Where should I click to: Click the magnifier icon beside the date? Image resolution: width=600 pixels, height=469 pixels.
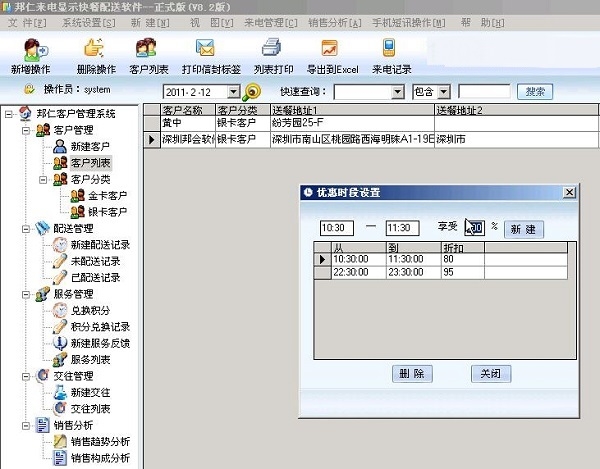(x=252, y=92)
